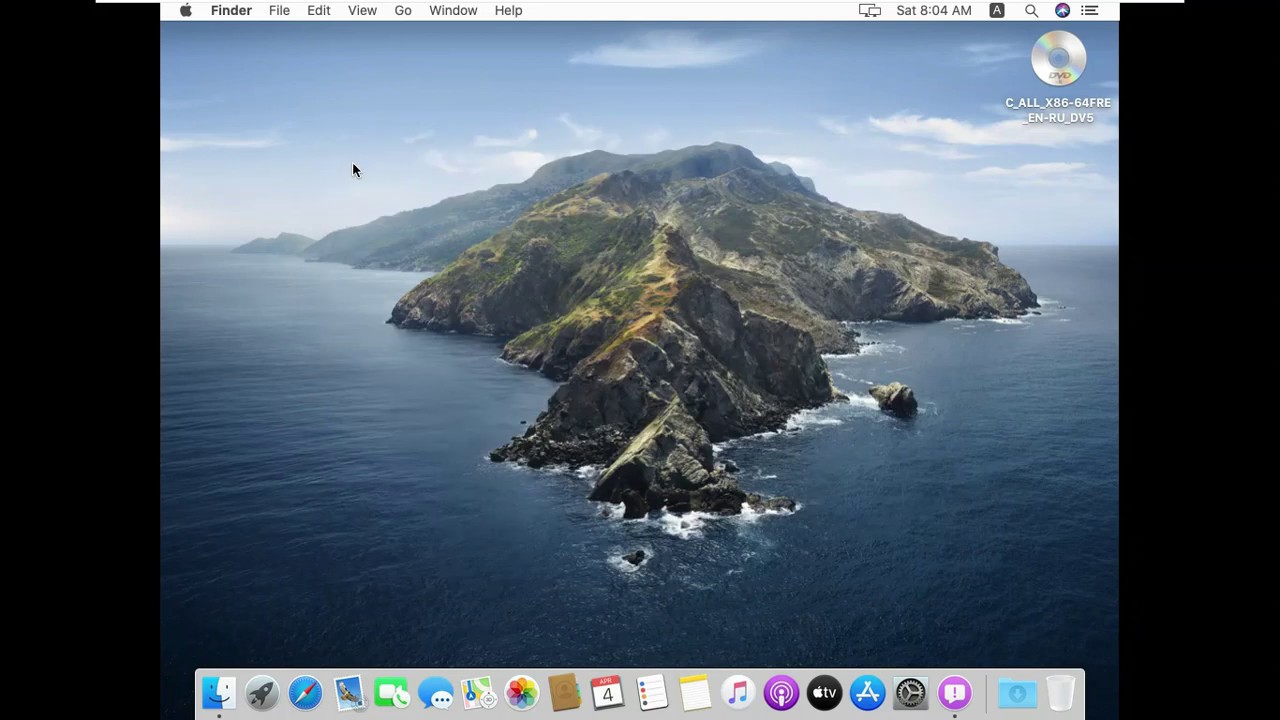This screenshot has width=1280, height=720.
Task: Click the Sat 8:04 AM clock
Action: tap(934, 10)
